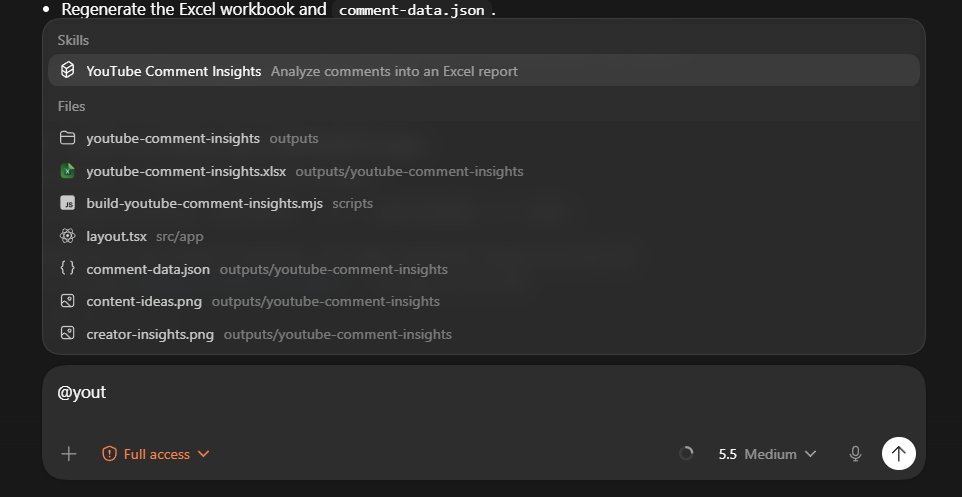The width and height of the screenshot is (962, 497).
Task: Click the image icon beside creator-insights.png
Action: click(x=67, y=333)
